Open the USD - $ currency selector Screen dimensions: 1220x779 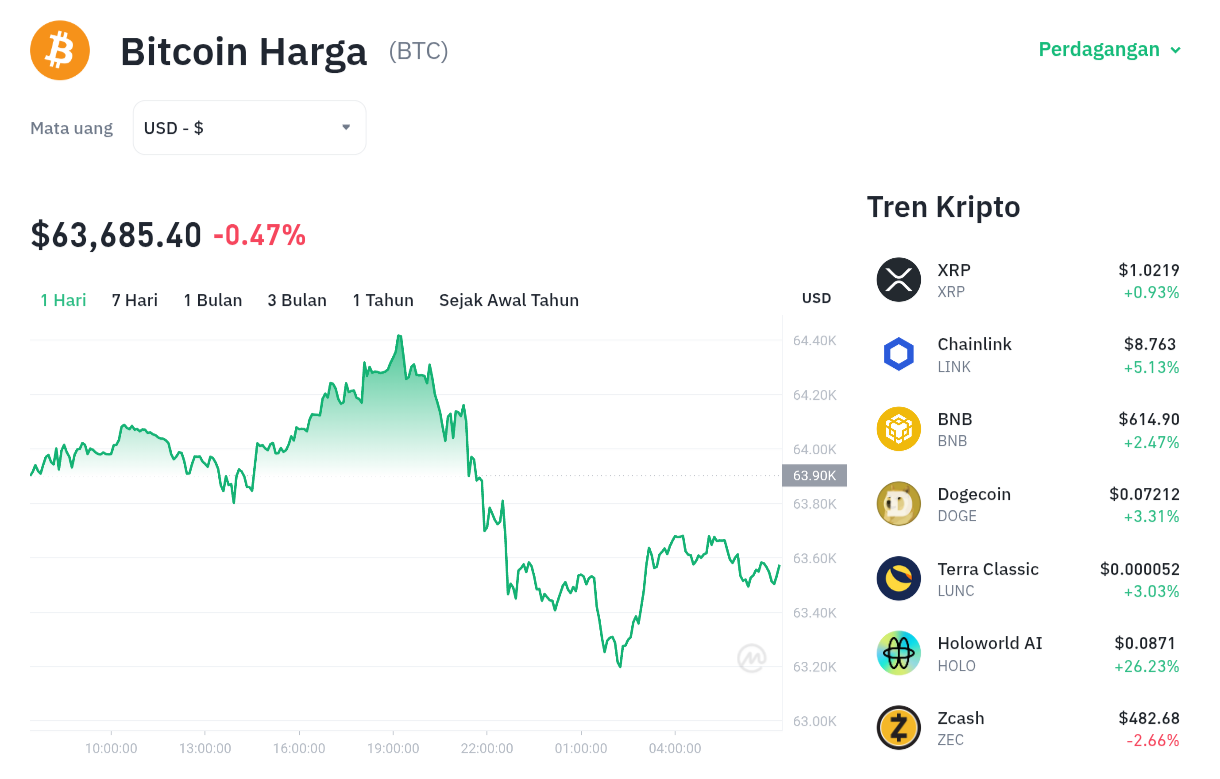click(249, 128)
